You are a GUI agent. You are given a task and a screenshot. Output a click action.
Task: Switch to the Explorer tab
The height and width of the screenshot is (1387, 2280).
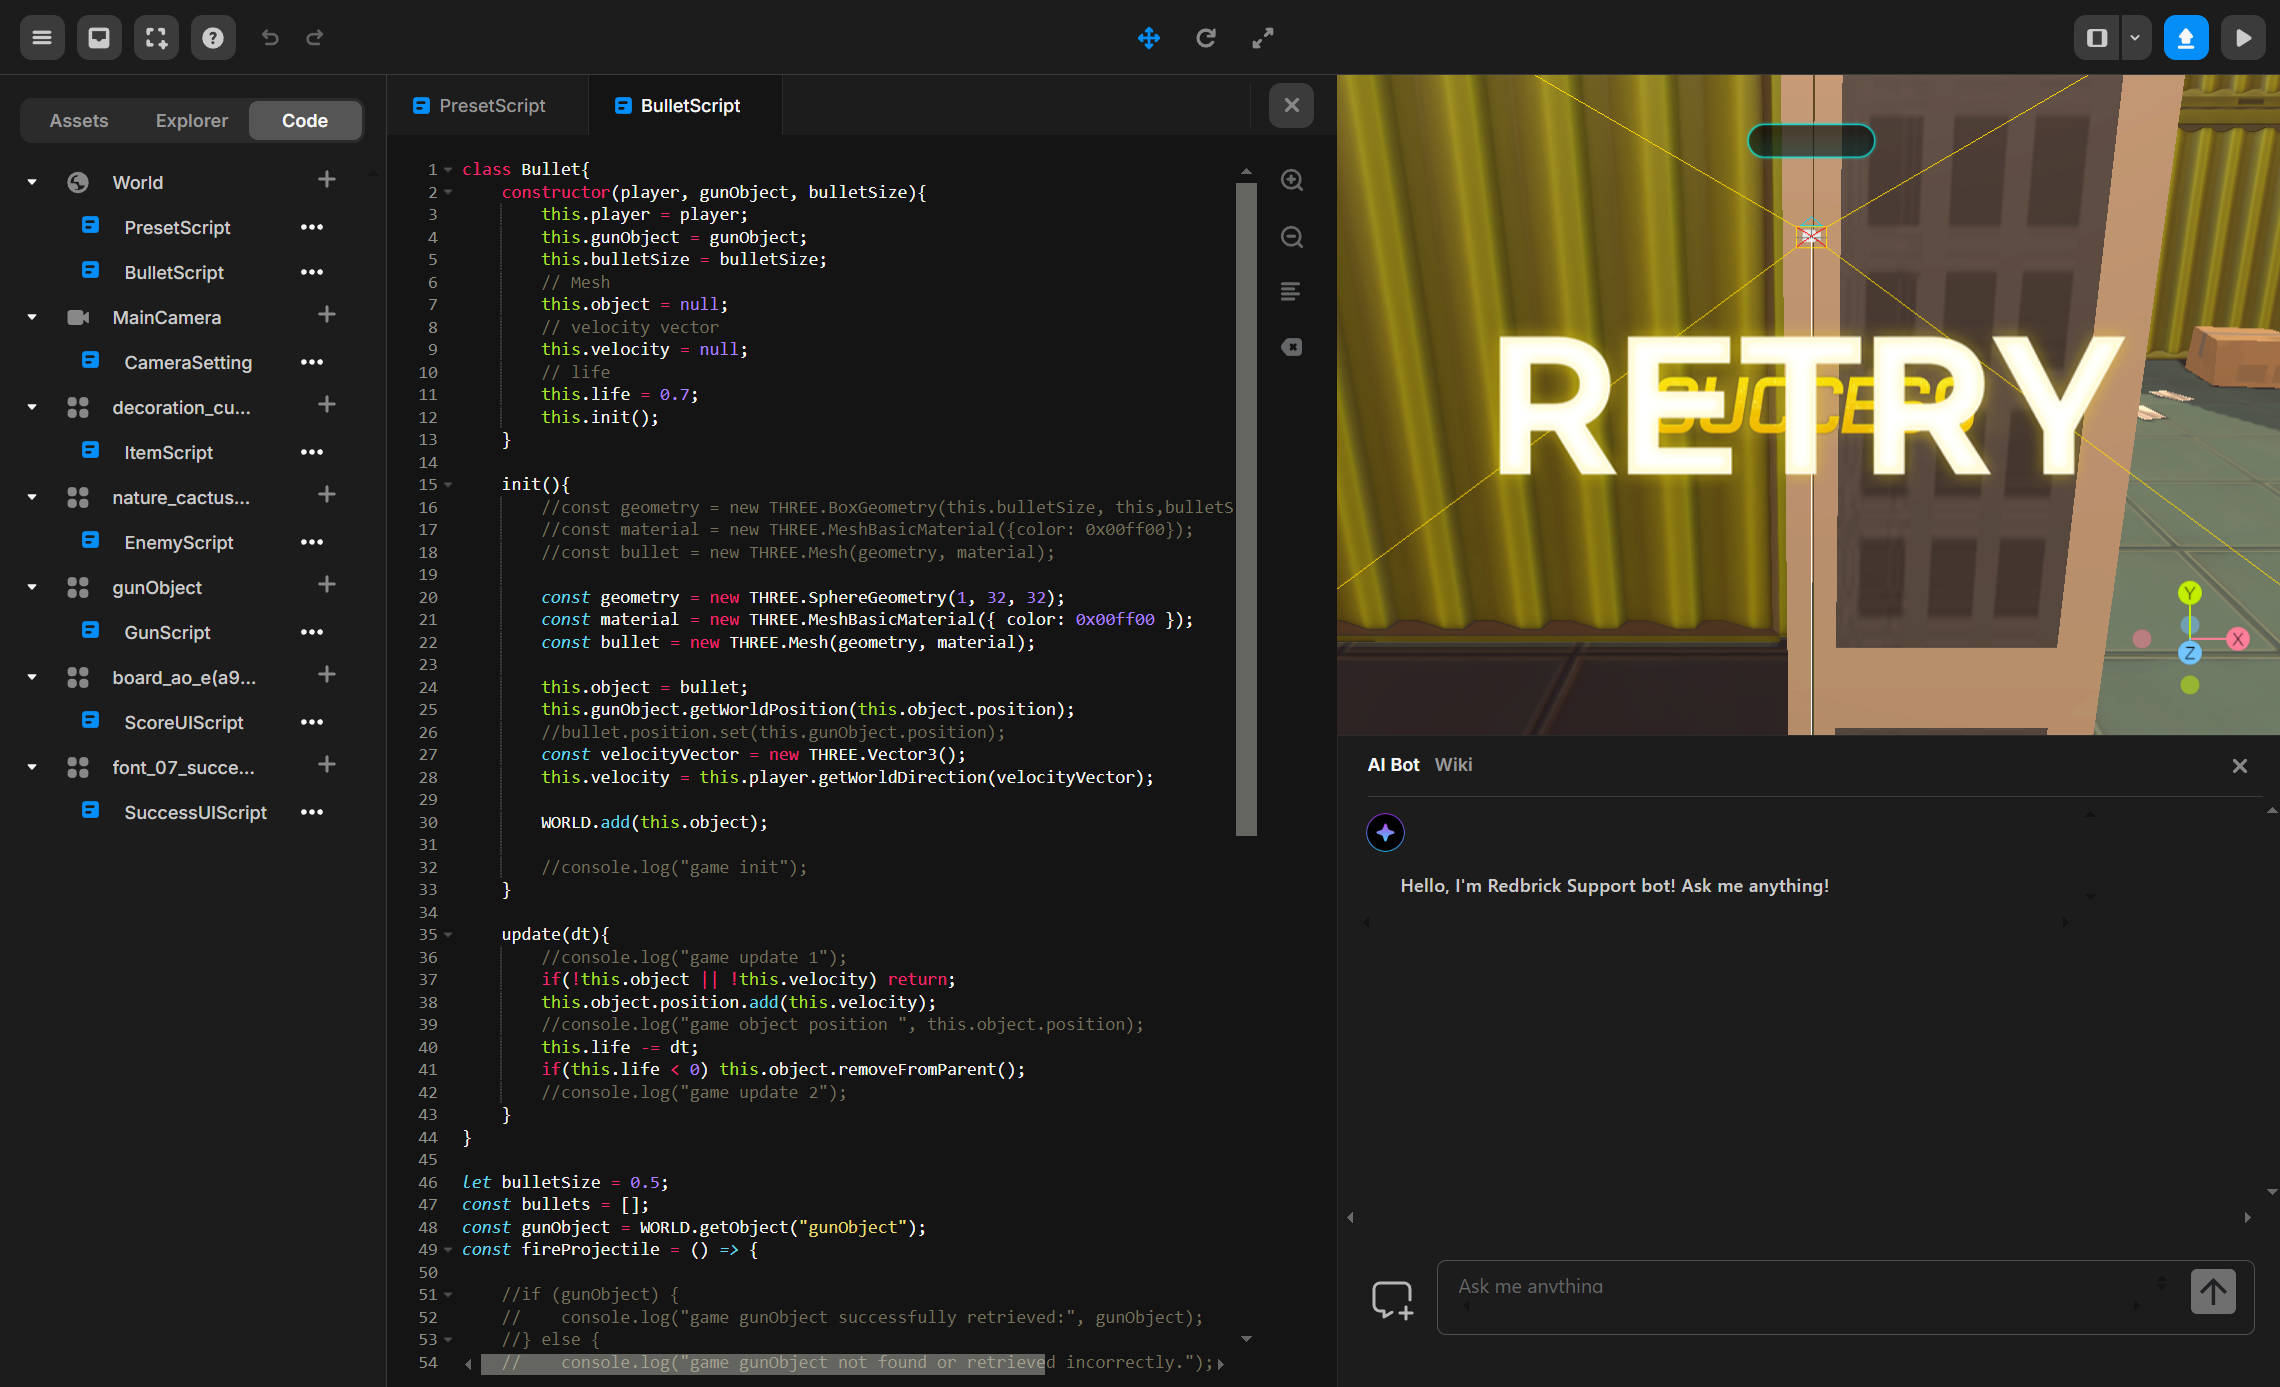(191, 121)
